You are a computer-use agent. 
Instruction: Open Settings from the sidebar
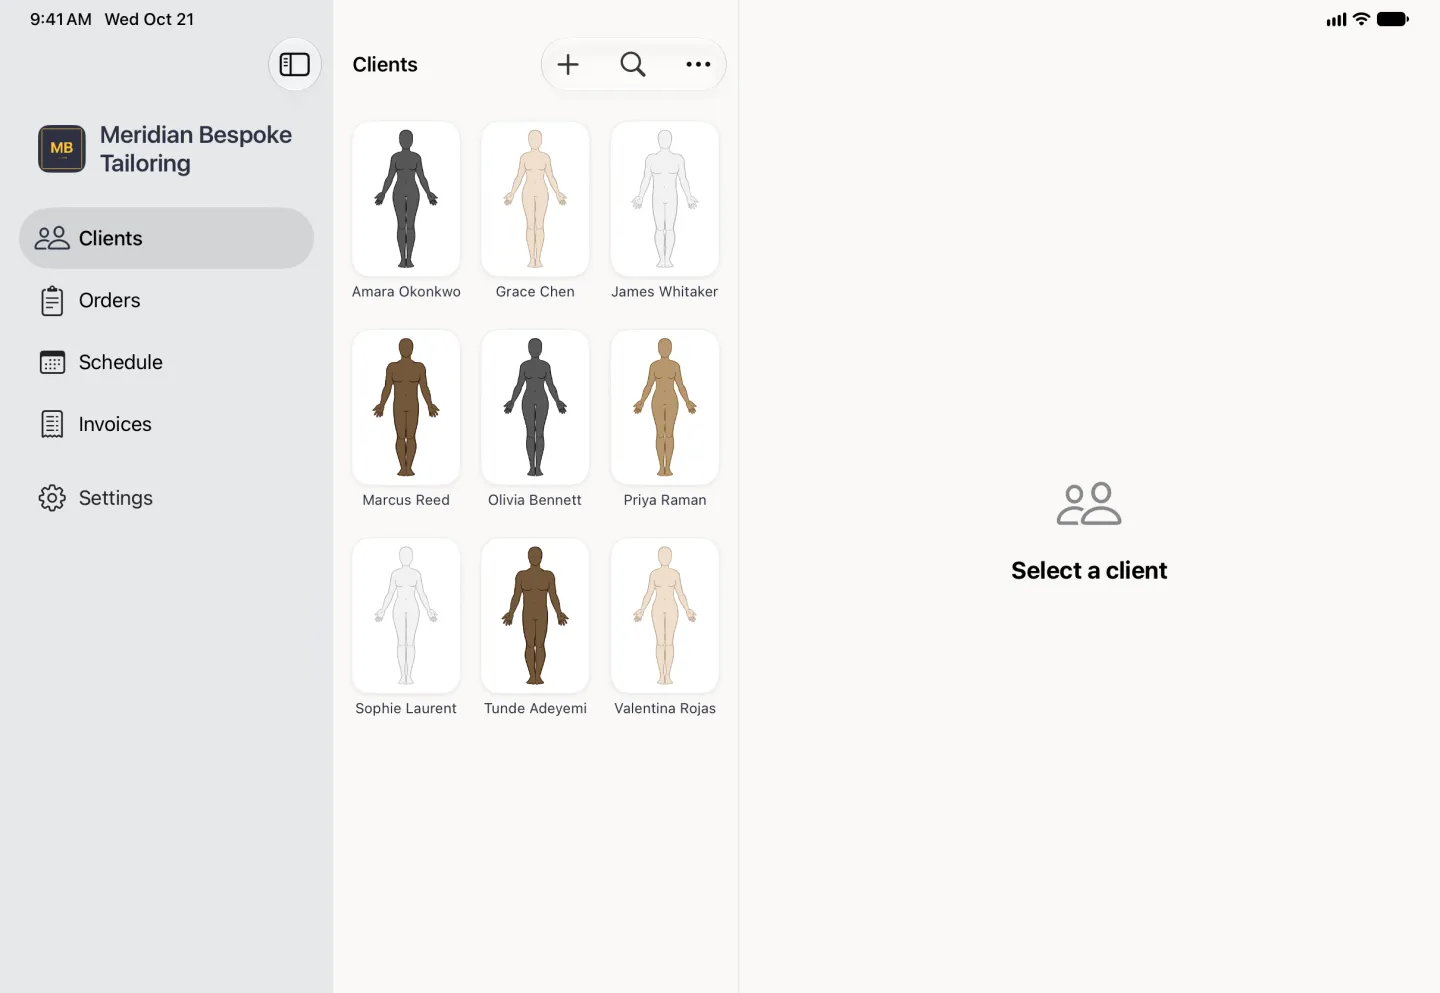(166, 498)
